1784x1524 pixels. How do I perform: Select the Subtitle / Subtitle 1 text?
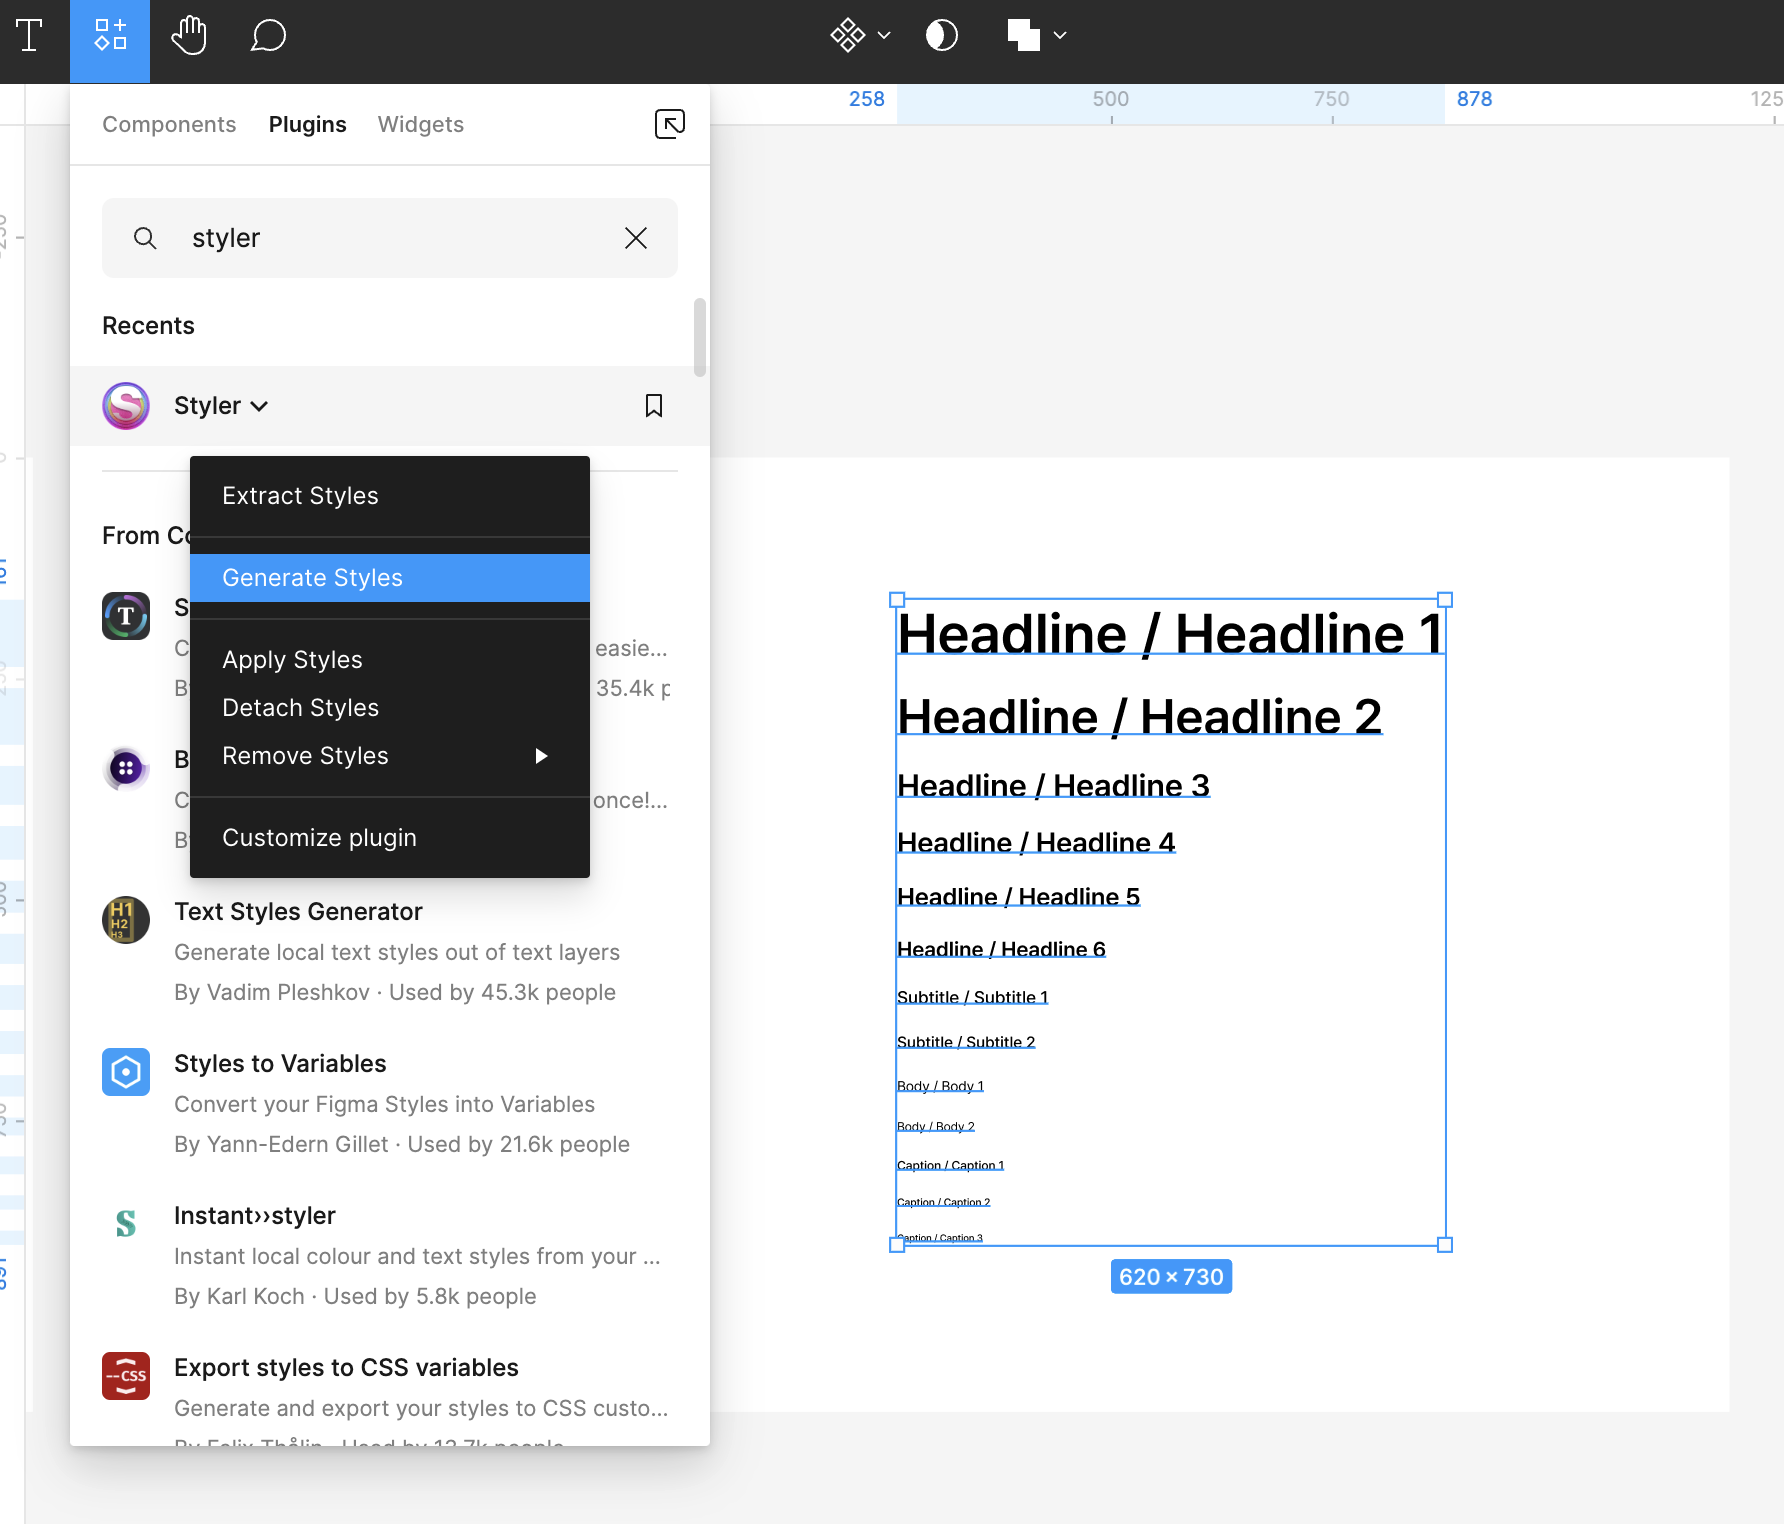coord(972,997)
